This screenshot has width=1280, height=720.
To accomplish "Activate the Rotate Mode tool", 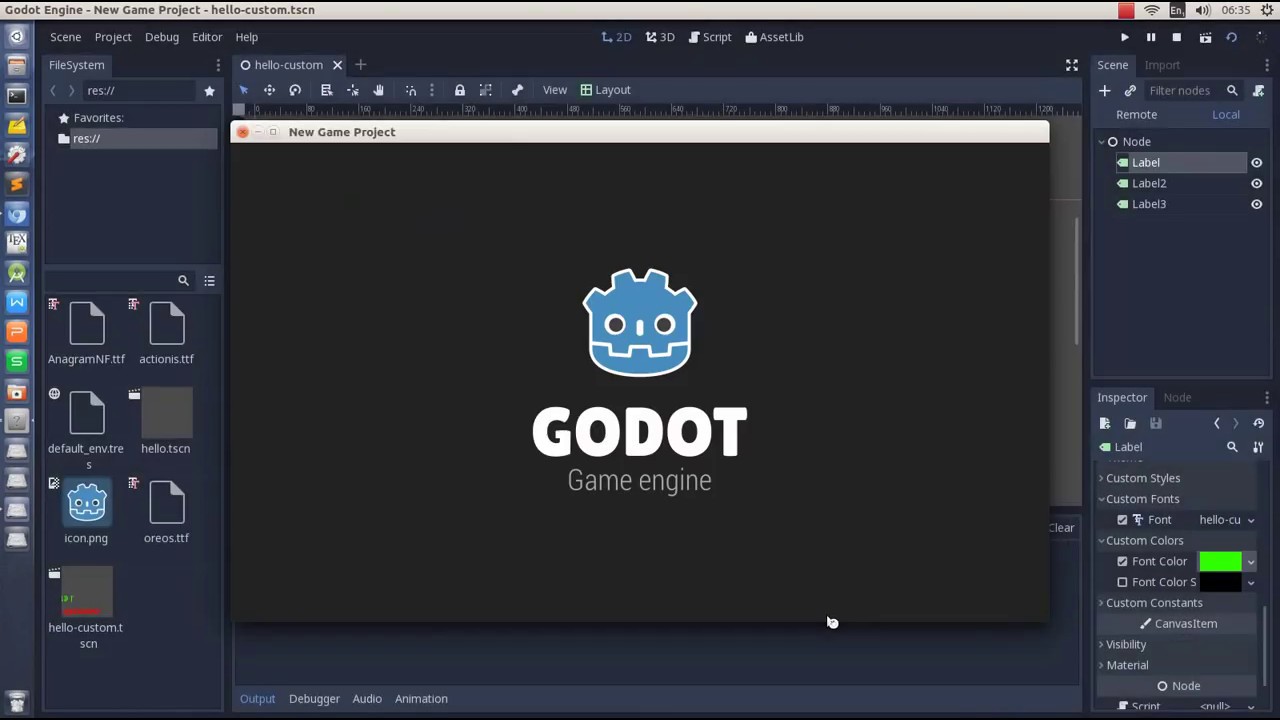I will click(x=295, y=90).
